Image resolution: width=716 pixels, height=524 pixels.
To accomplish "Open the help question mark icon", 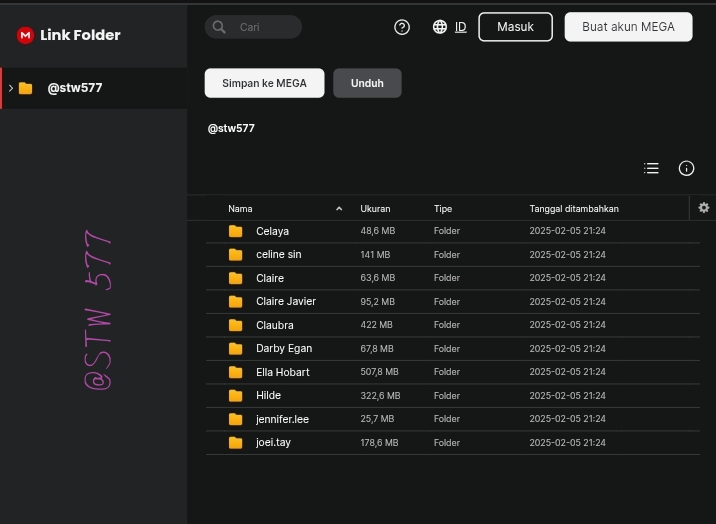I will (x=402, y=27).
